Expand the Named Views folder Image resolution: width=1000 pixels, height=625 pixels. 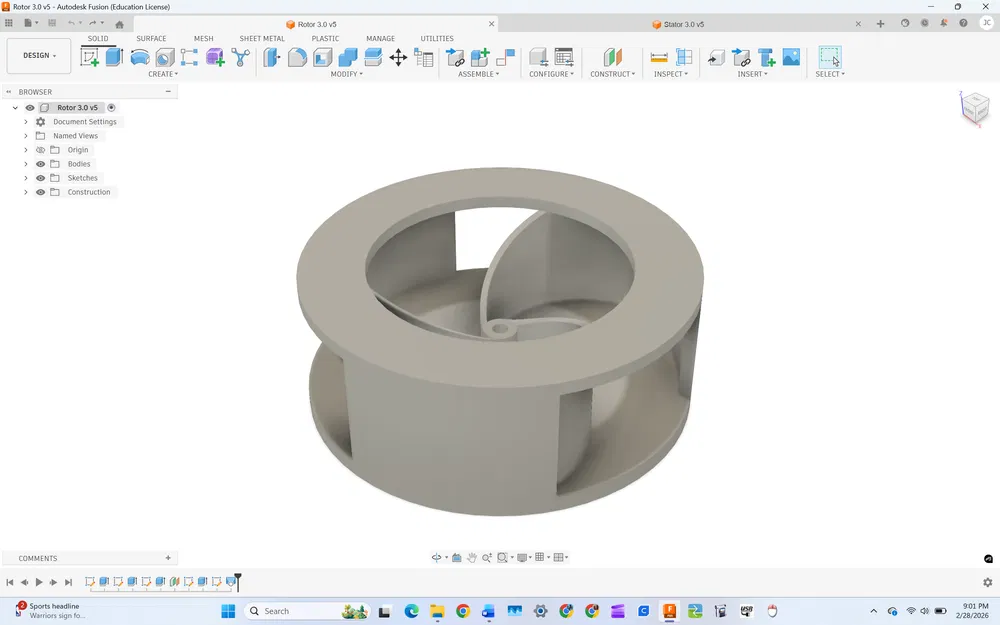26,136
